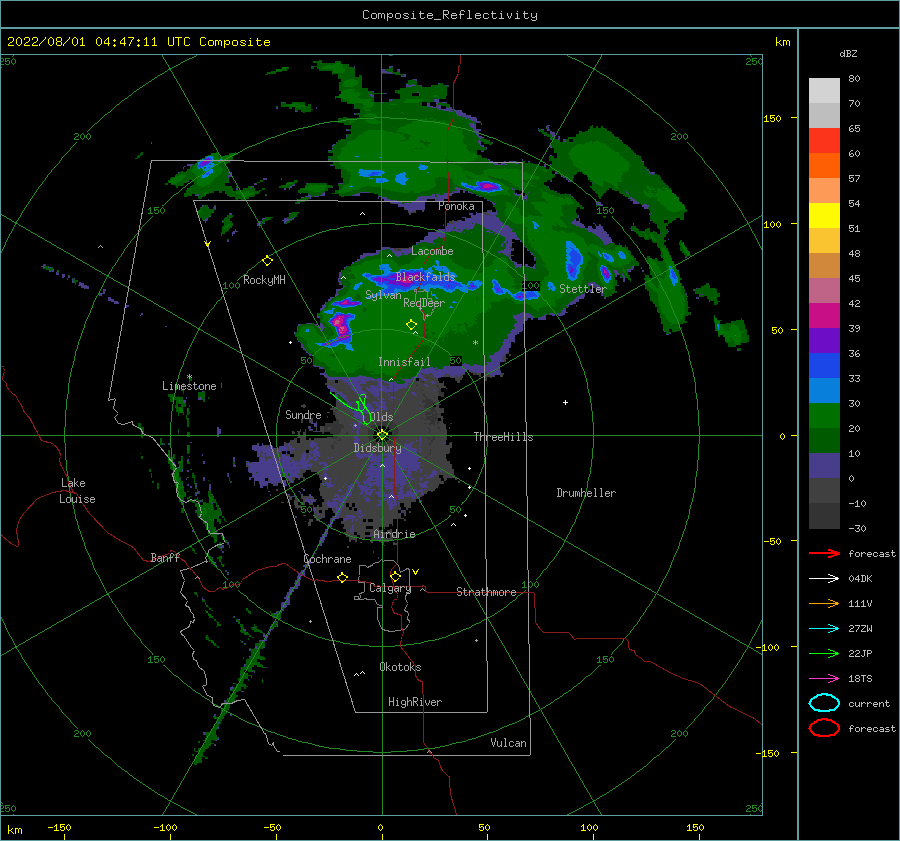The image size is (900, 841).
Task: Click the radar site marker at map center
Action: click(x=382, y=435)
